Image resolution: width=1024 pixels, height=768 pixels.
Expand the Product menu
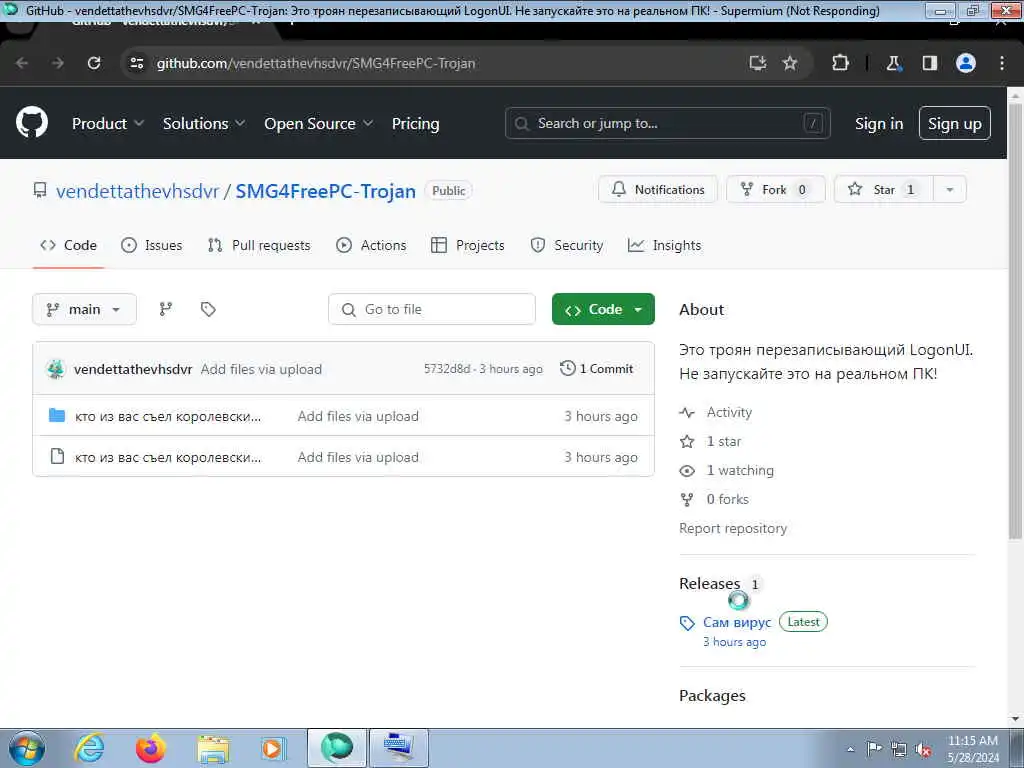[108, 123]
